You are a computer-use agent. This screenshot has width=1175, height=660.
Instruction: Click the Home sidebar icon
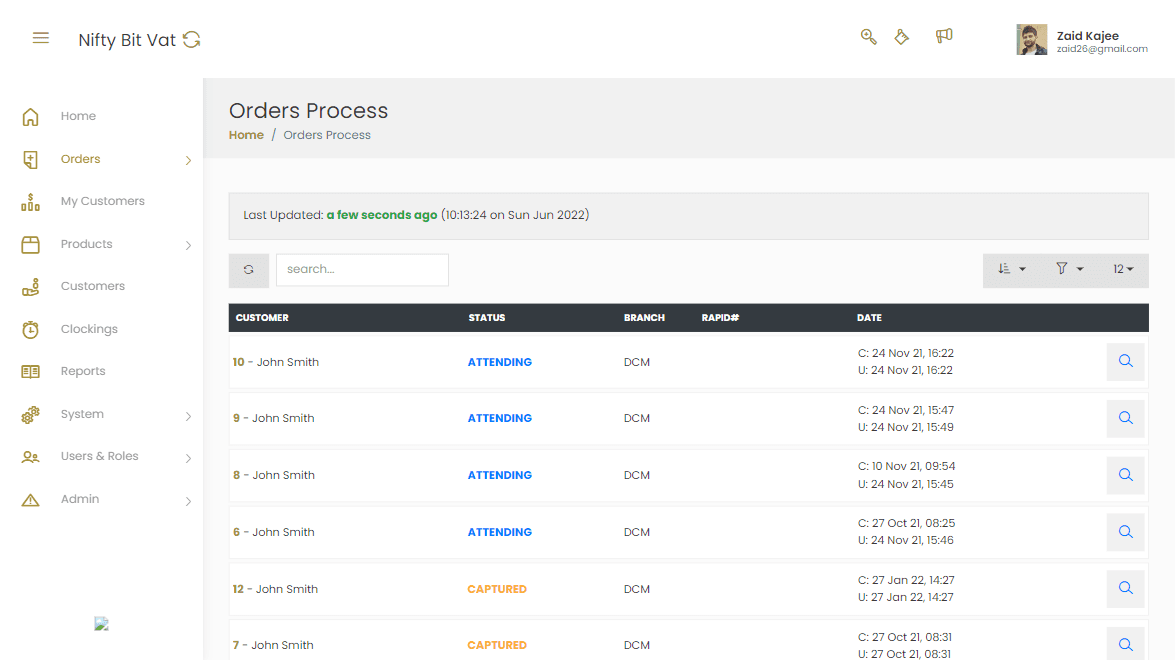tap(31, 117)
